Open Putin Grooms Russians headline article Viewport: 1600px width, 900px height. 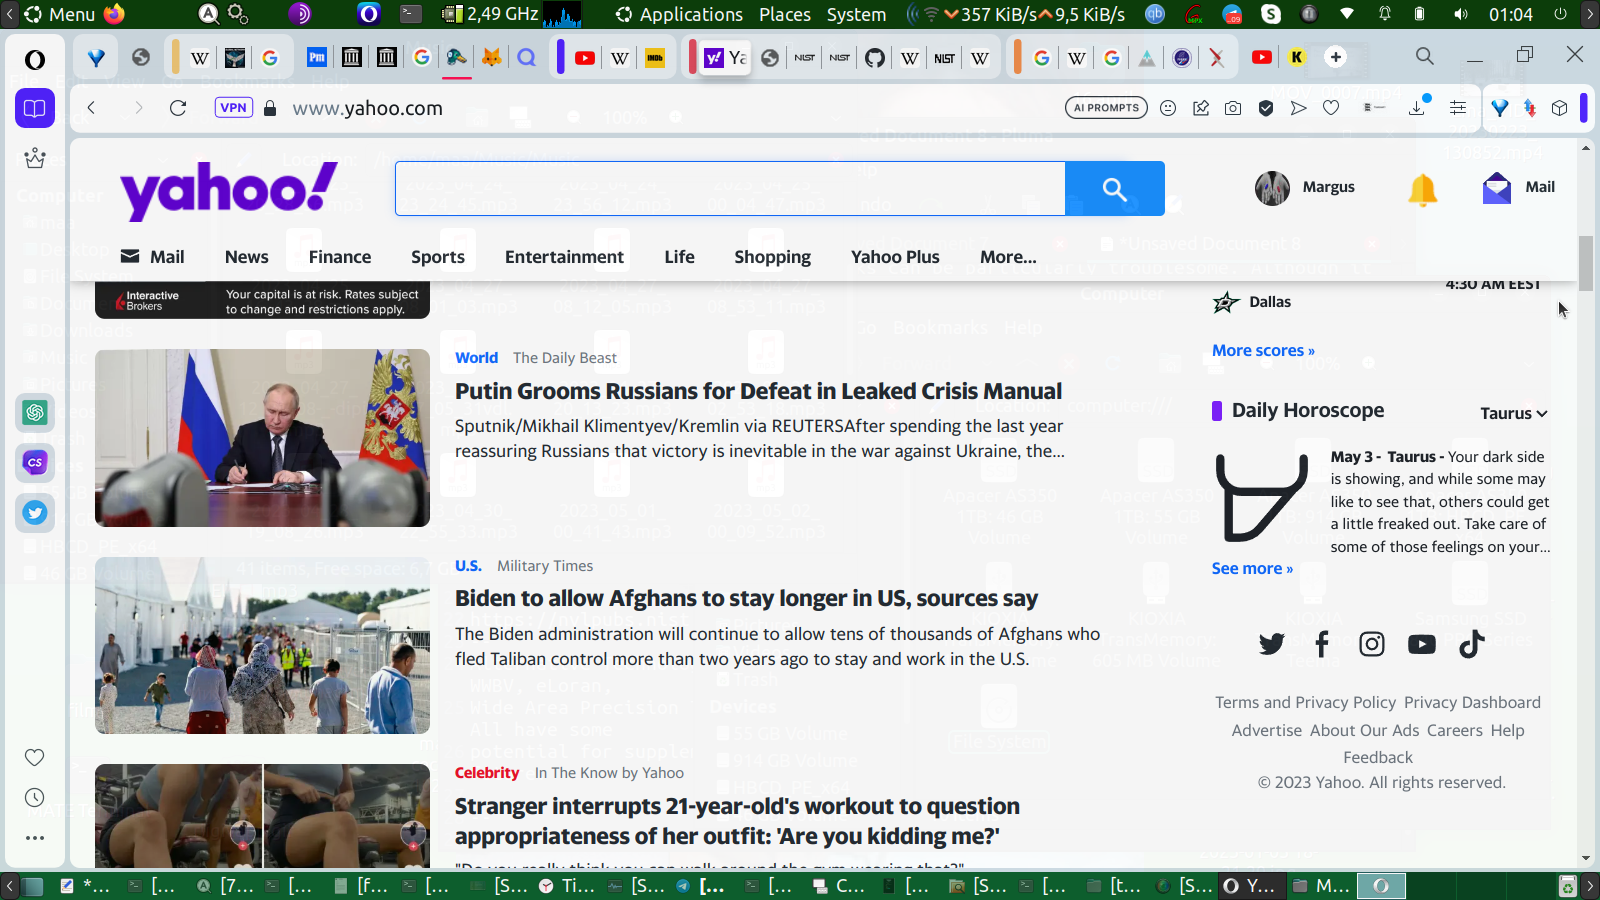coord(759,391)
